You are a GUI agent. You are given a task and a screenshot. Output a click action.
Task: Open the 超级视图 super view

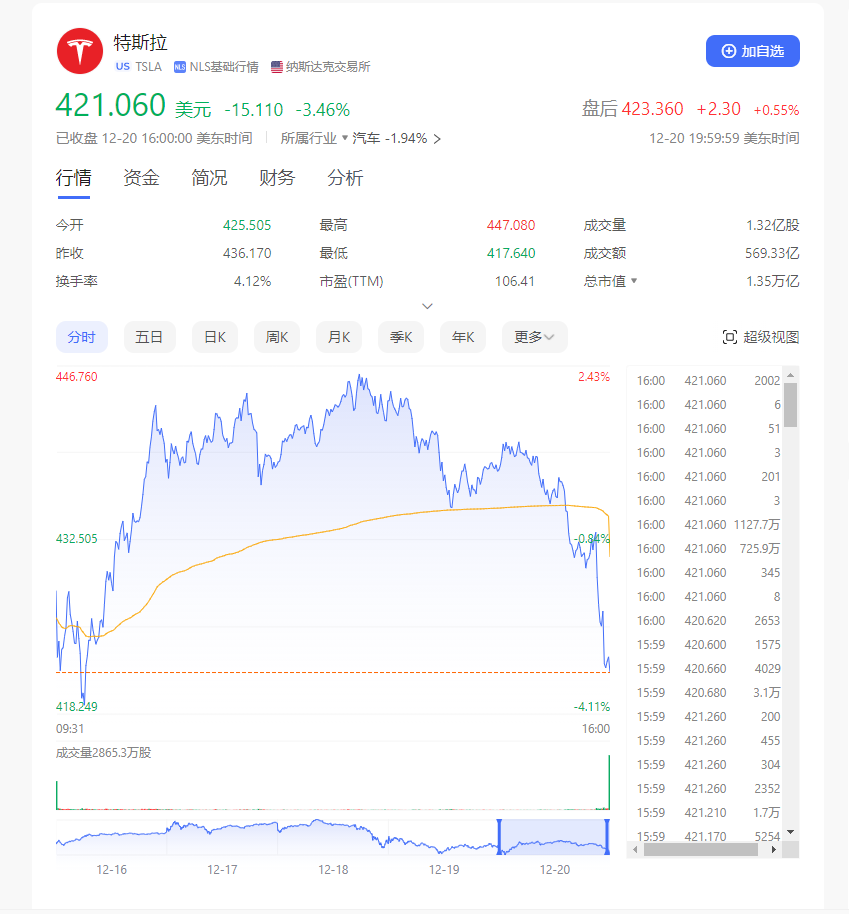(760, 337)
